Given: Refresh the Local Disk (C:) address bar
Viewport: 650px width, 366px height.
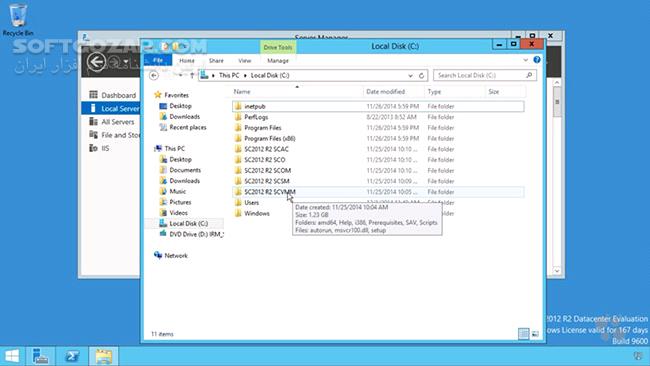Looking at the screenshot, I should pyautogui.click(x=422, y=75).
